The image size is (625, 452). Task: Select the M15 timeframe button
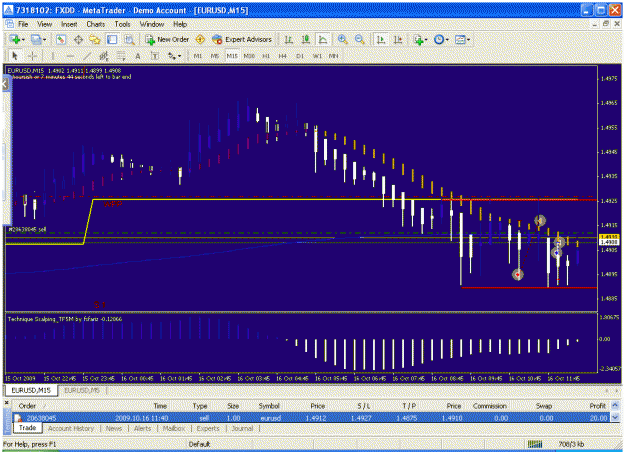pos(232,56)
